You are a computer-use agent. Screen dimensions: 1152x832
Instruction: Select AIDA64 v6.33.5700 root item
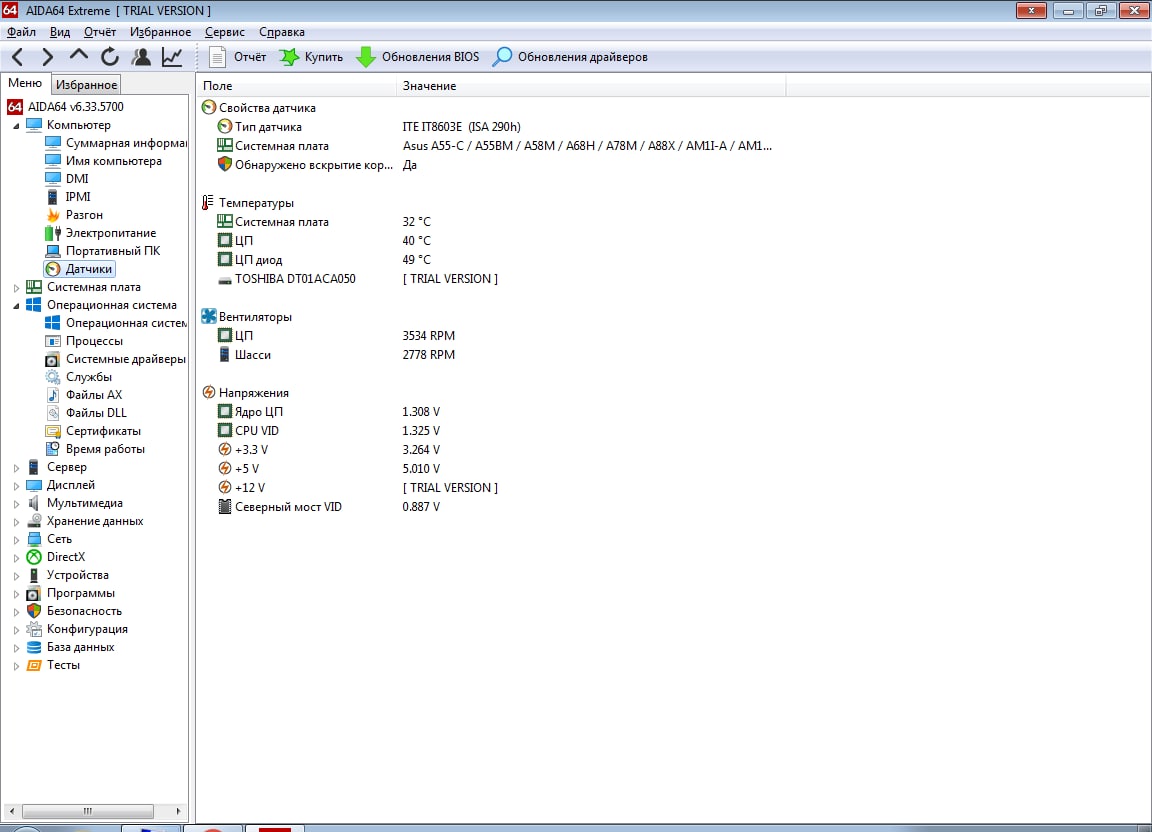pos(65,107)
